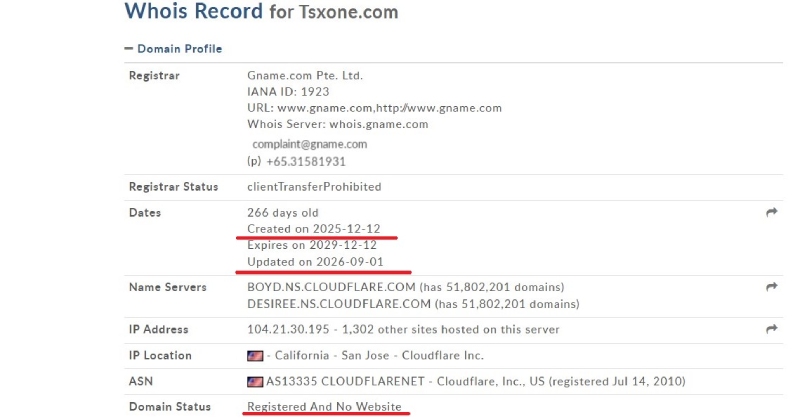The image size is (800, 419).
Task: Select Created on 2025-12-12 date
Action: (x=314, y=229)
